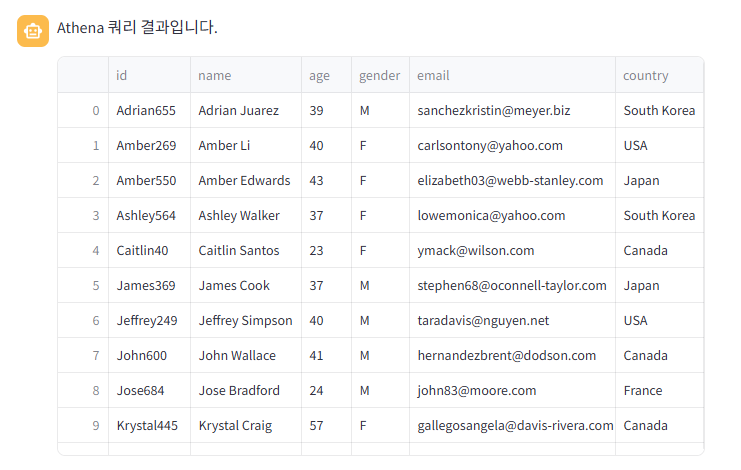Image resolution: width=741 pixels, height=470 pixels.
Task: Select the Jeffrey249 id cell
Action: tap(149, 320)
